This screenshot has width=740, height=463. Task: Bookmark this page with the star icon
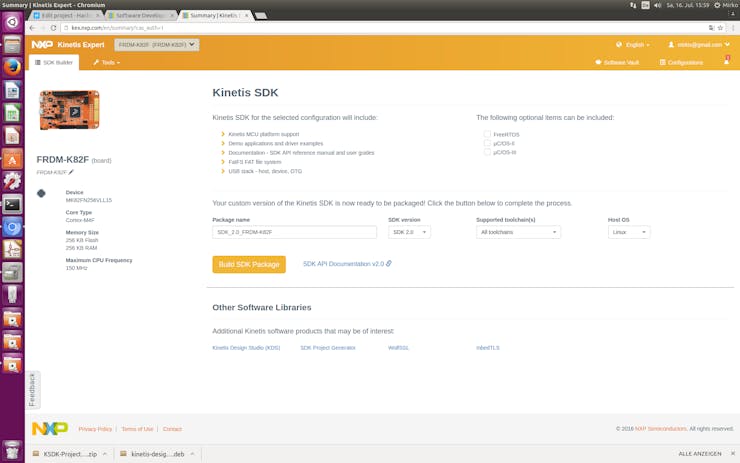pyautogui.click(x=720, y=28)
